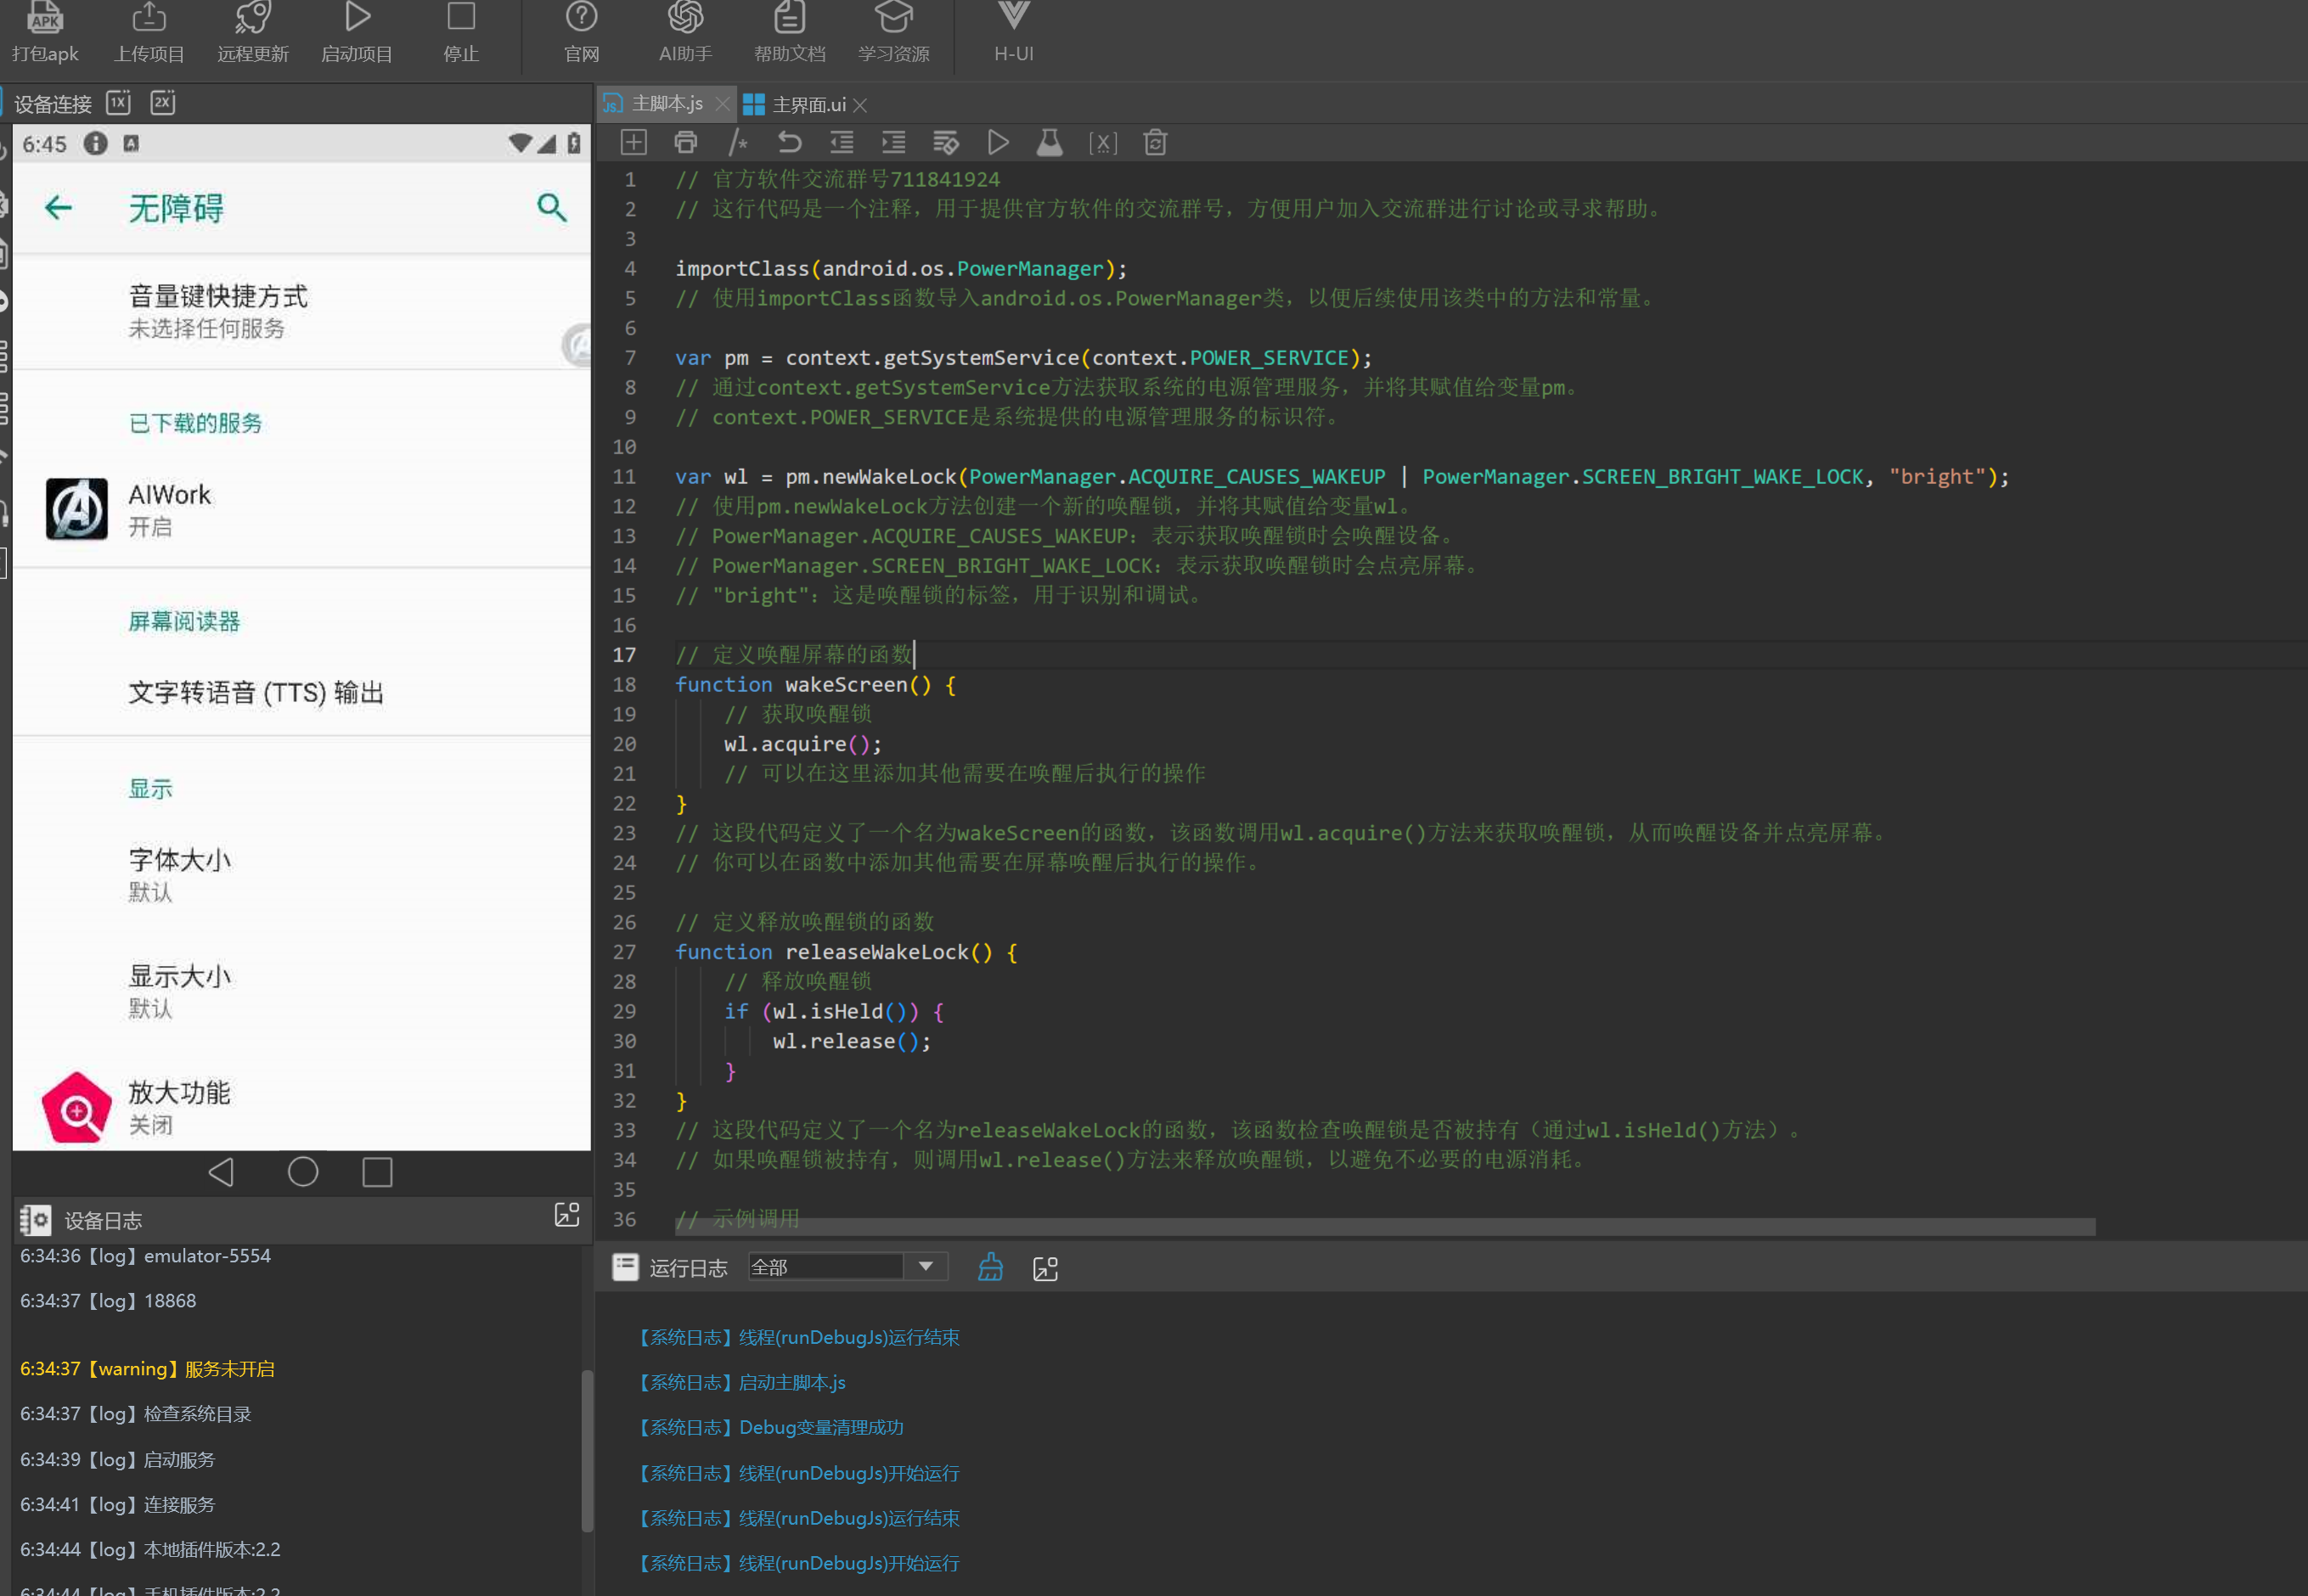The height and width of the screenshot is (1596, 2308).
Task: Pop out the 设备日志 panel
Action: click(x=567, y=1214)
